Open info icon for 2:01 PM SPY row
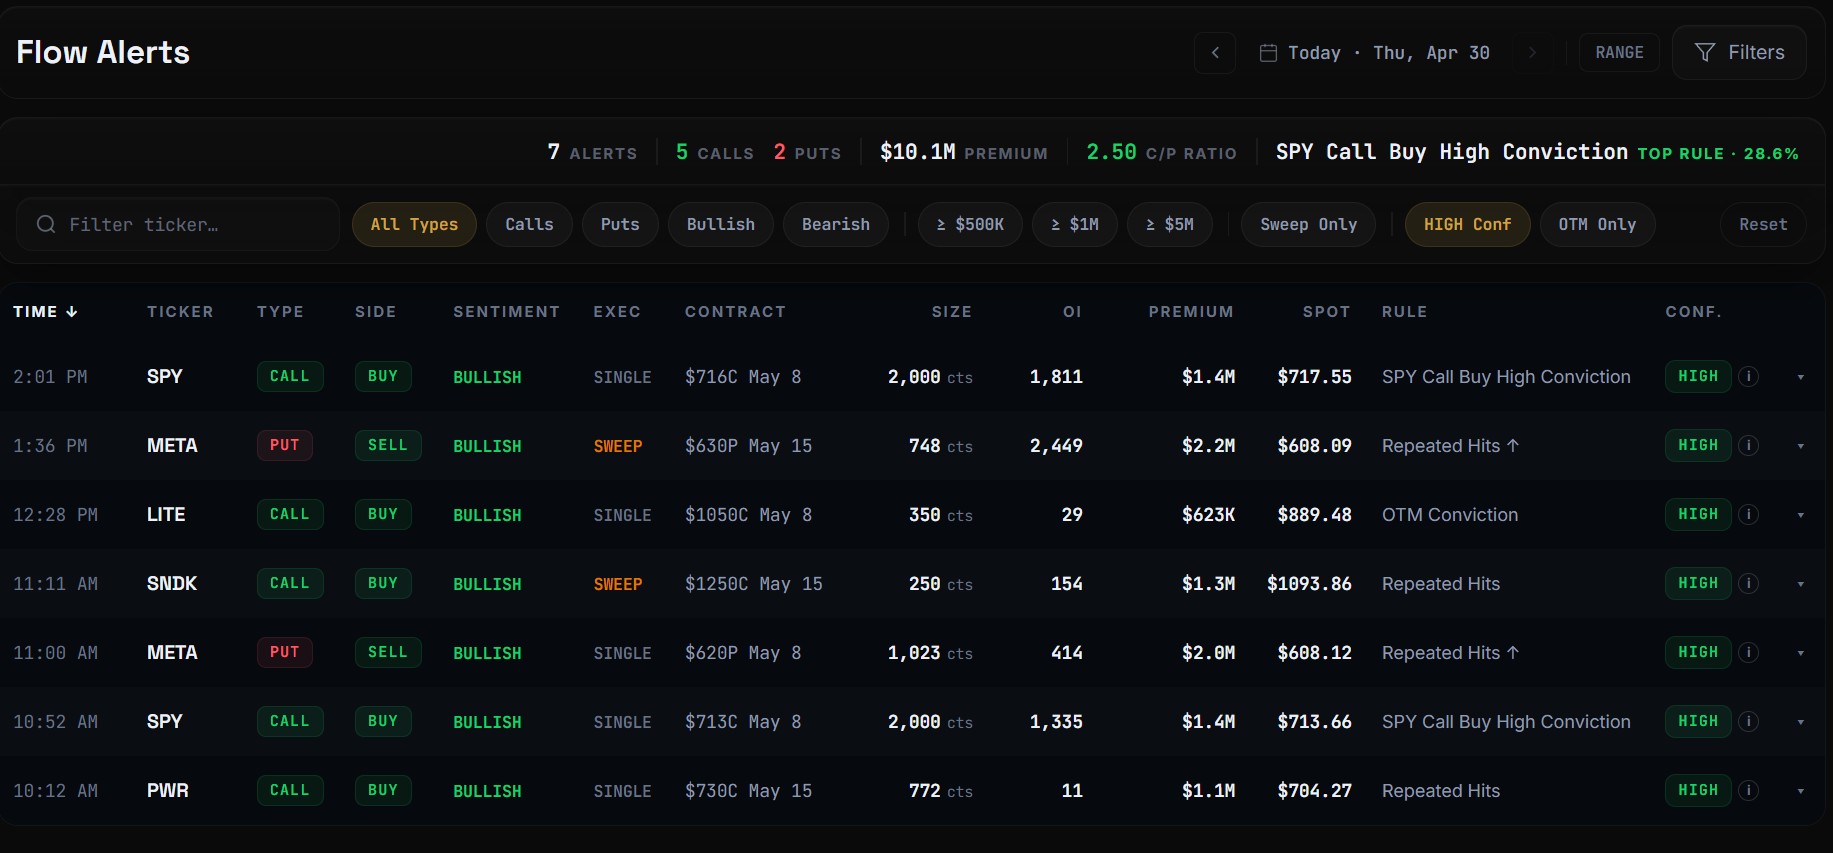This screenshot has width=1833, height=853. point(1748,377)
